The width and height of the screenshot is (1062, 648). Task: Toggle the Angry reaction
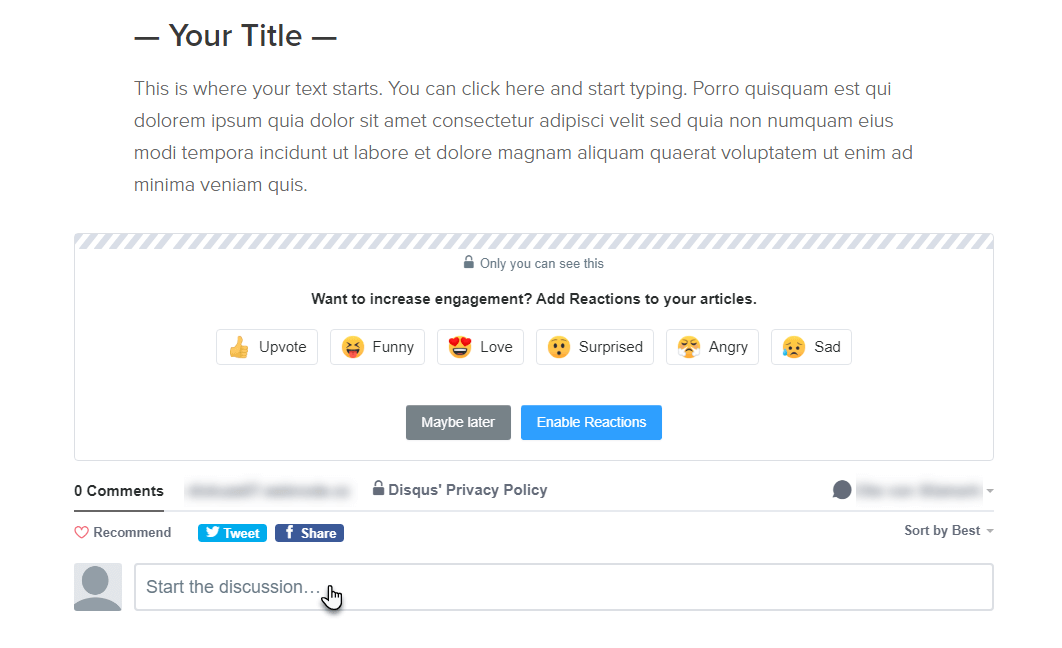(x=688, y=346)
